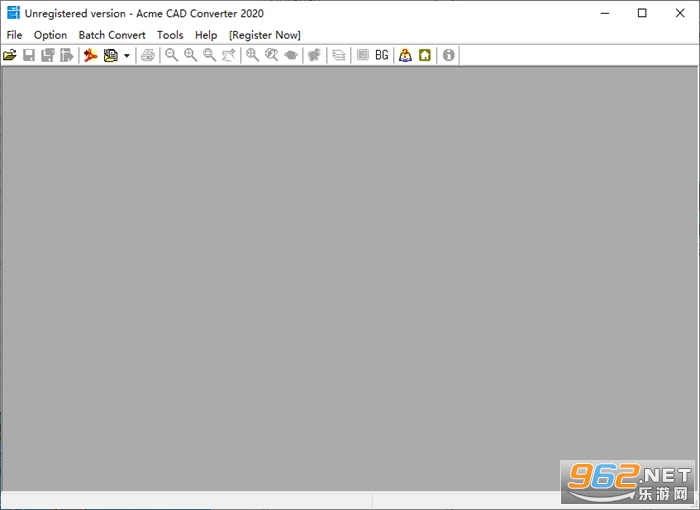Click the Open file folder icon
700x510 pixels.
(10, 55)
